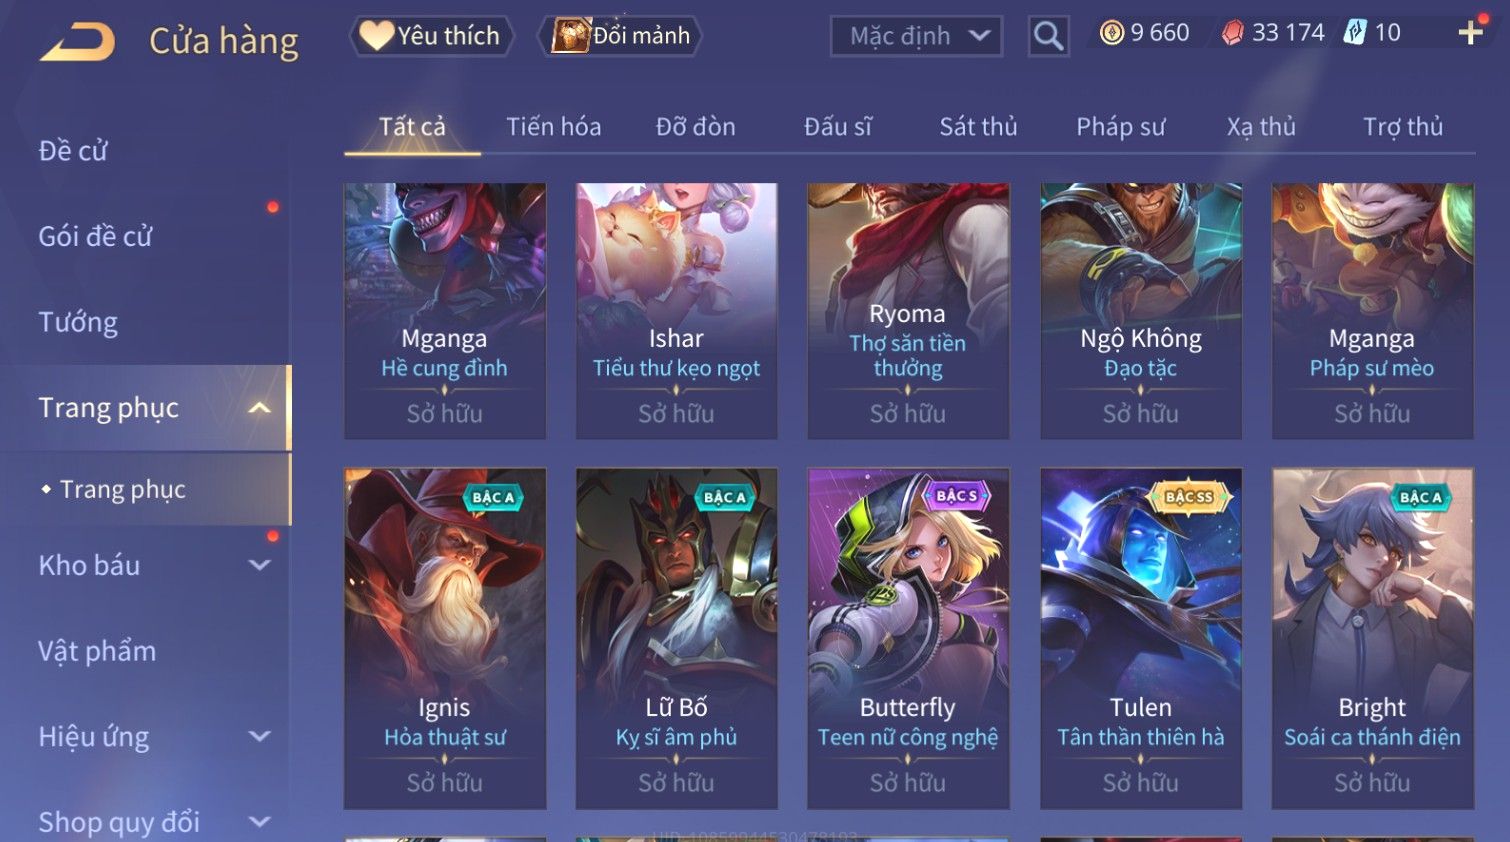Switch to the Pháp sư tab
This screenshot has height=842, width=1510.
[1120, 127]
